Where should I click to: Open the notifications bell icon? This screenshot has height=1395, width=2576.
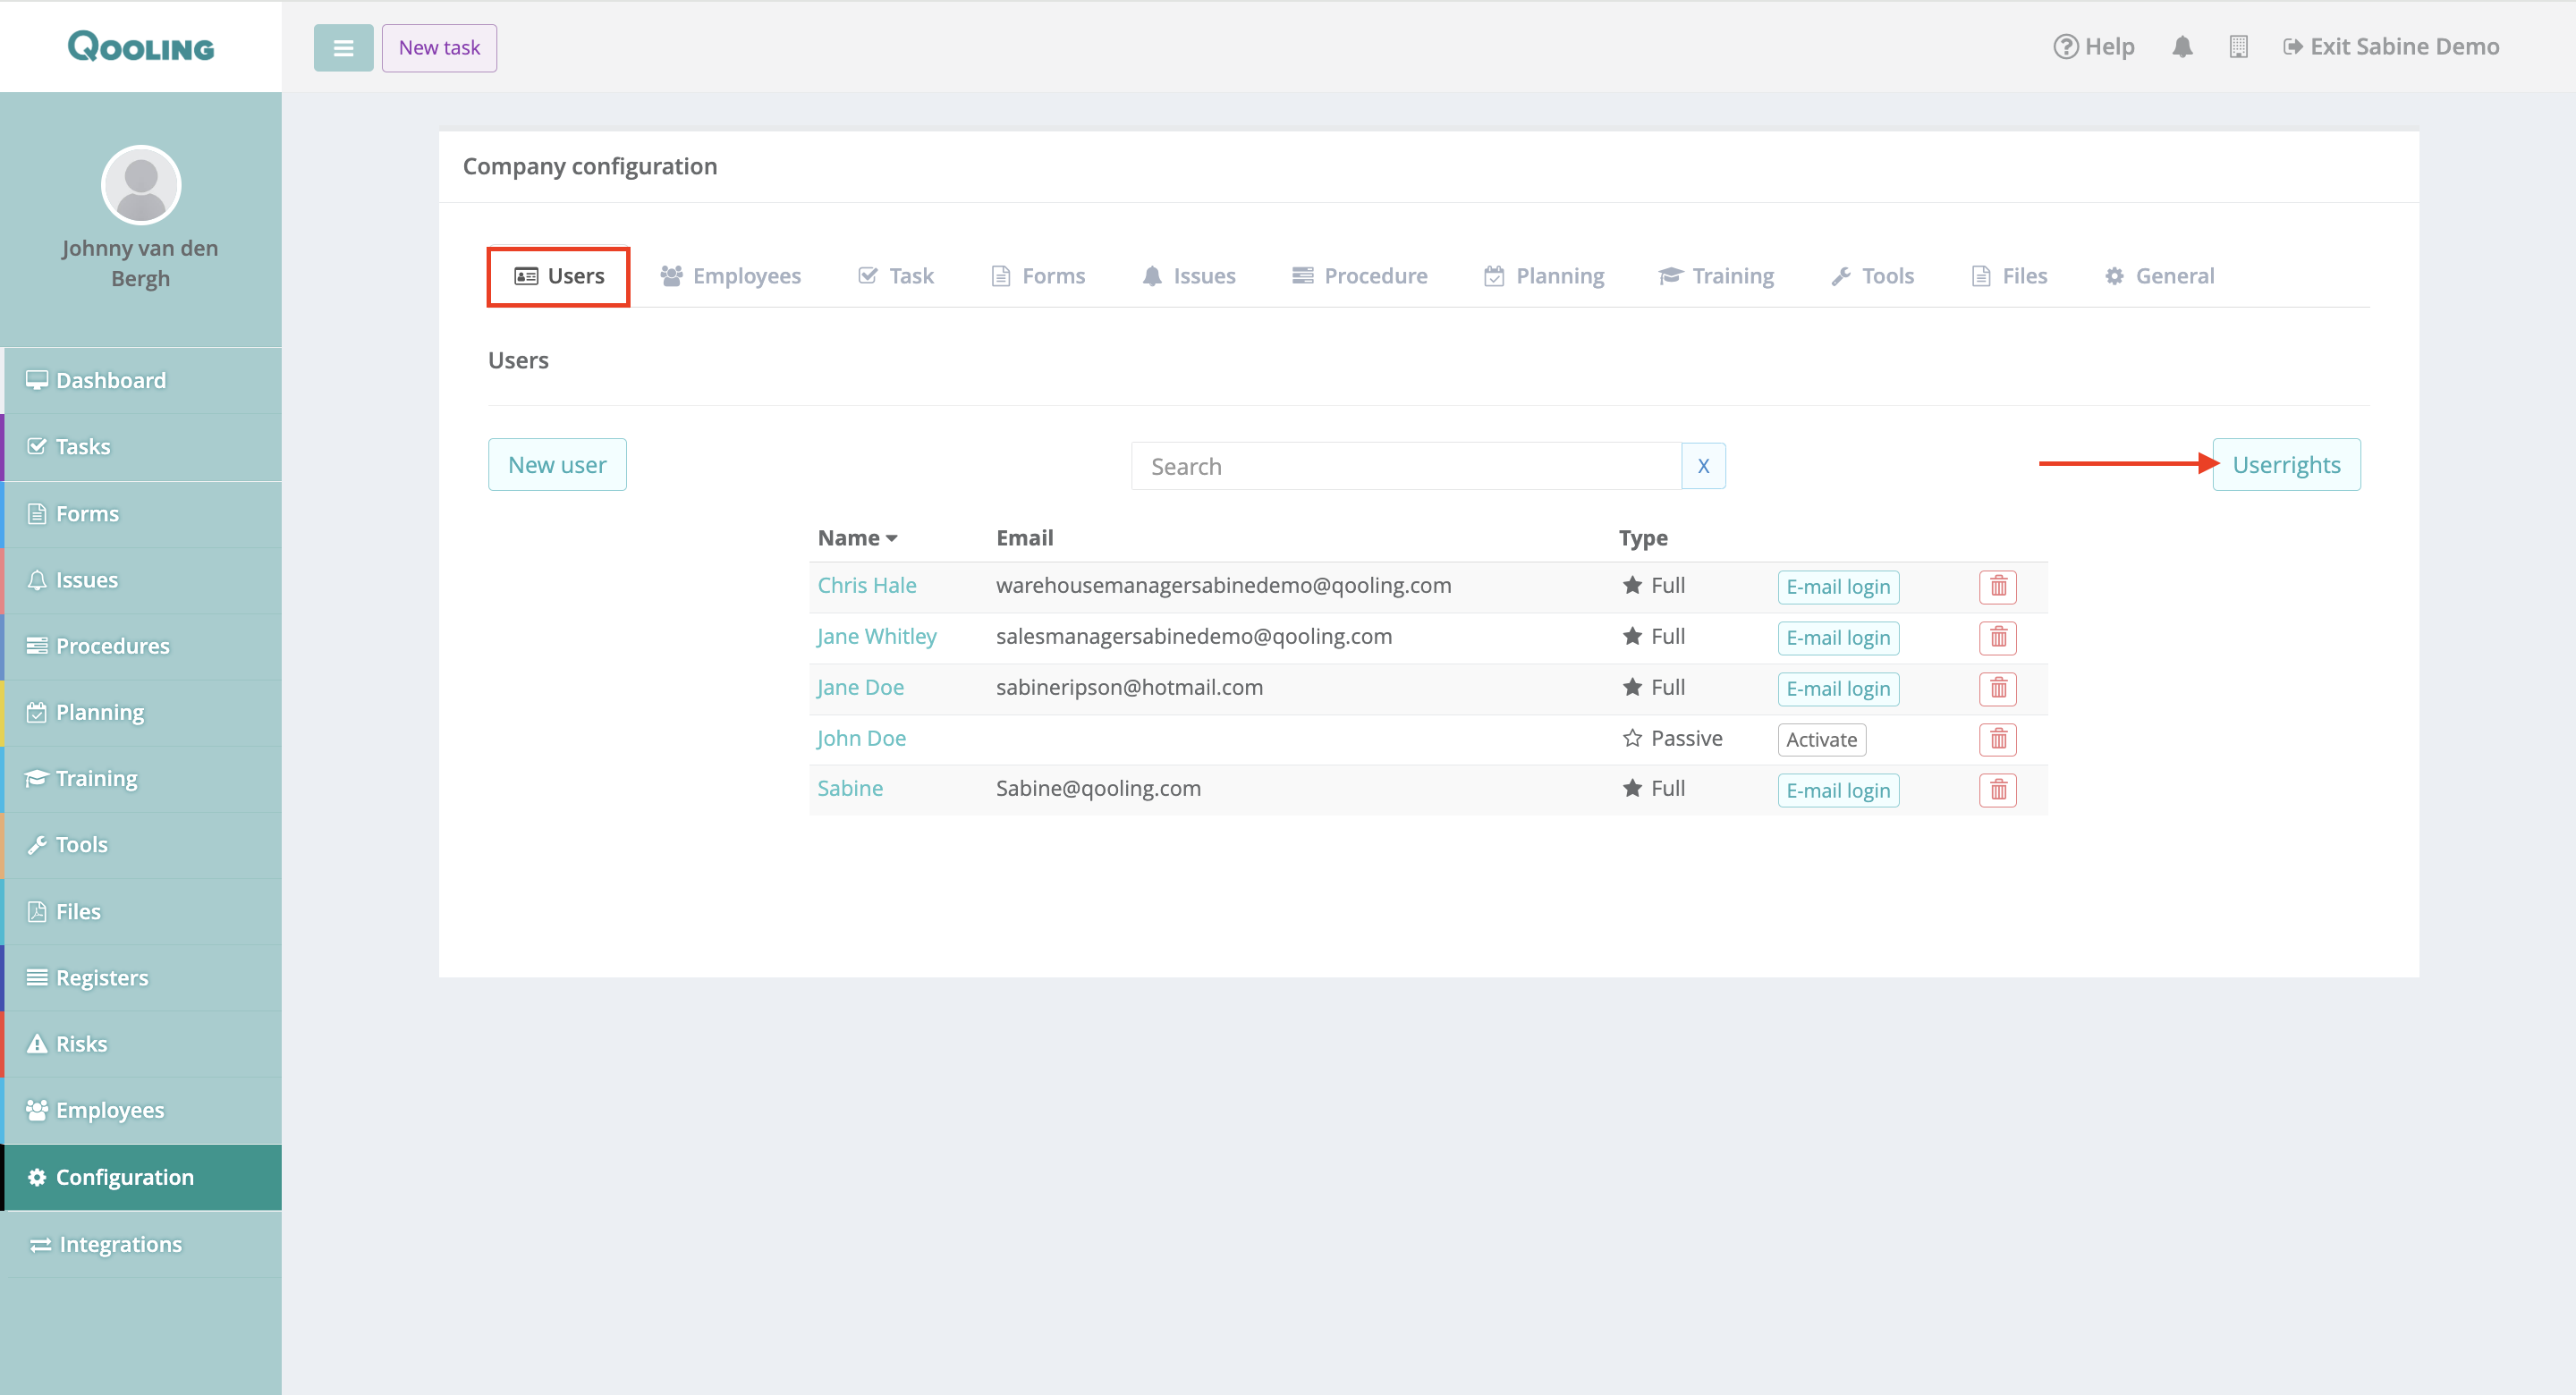coord(2182,47)
